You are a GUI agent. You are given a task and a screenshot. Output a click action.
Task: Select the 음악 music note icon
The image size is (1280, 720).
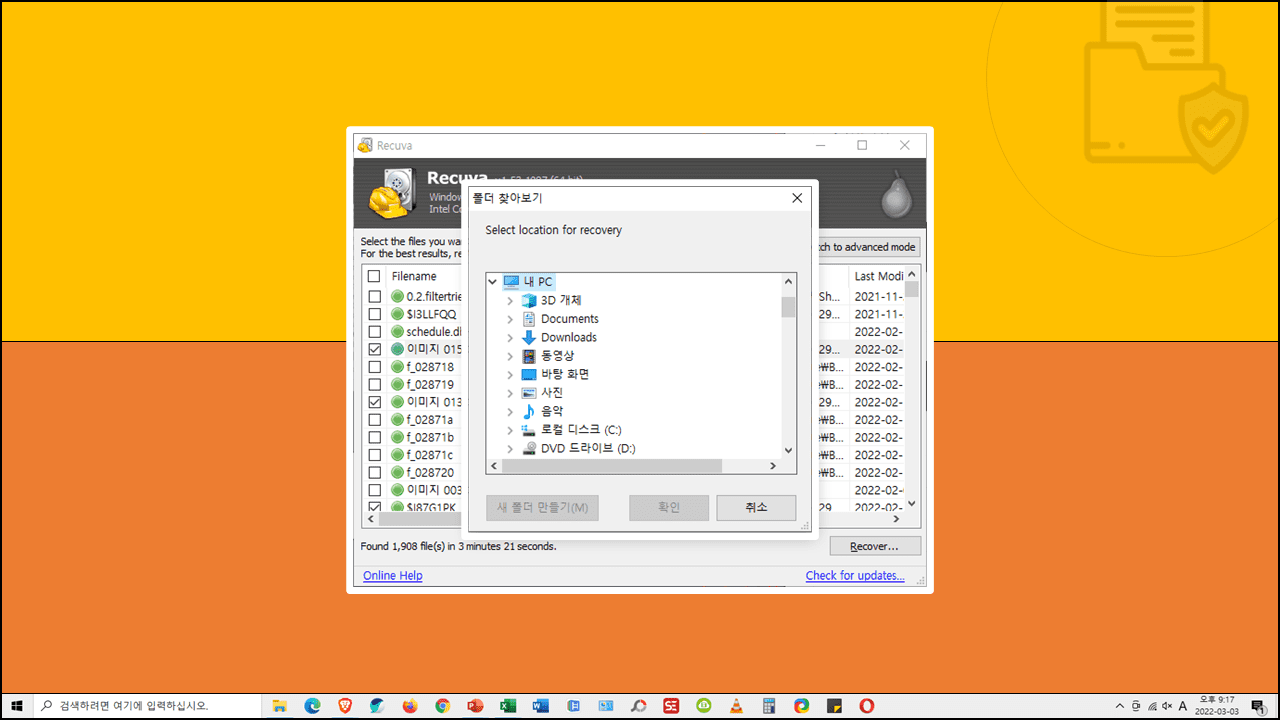(529, 411)
